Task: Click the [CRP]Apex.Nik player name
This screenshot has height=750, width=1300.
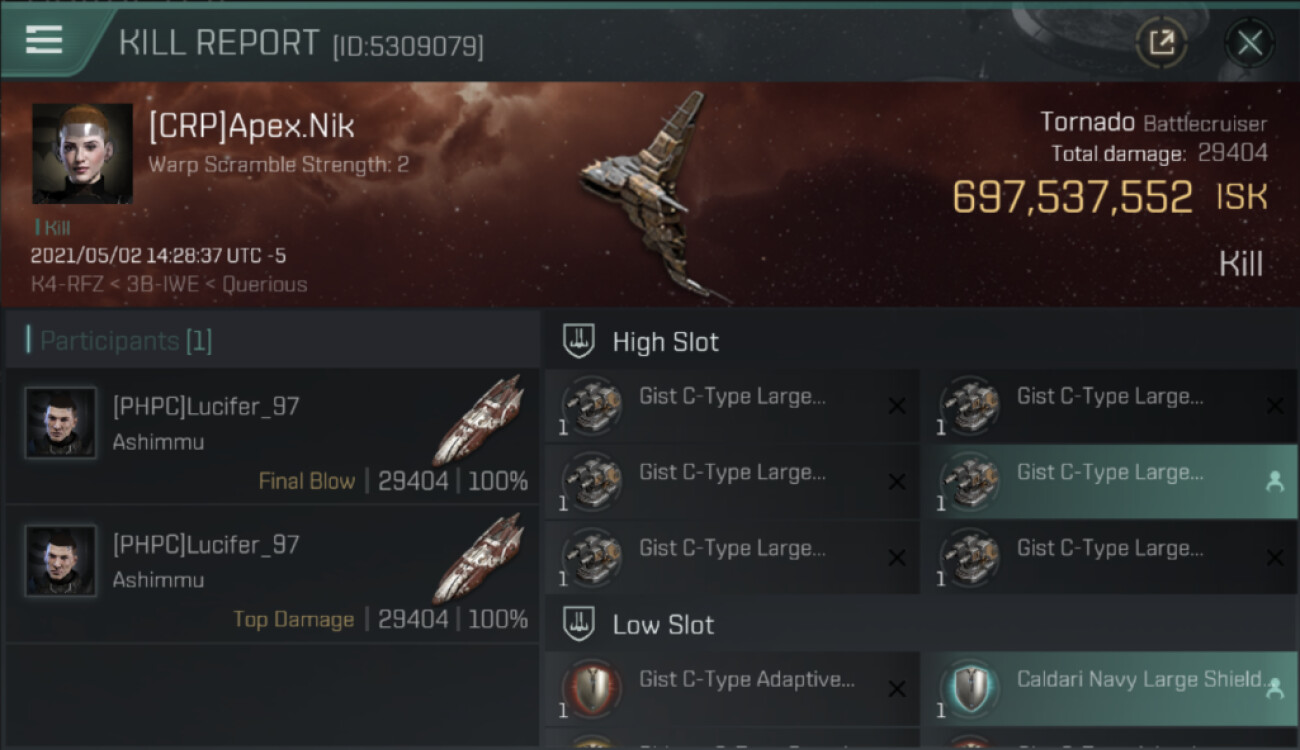Action: 251,126
